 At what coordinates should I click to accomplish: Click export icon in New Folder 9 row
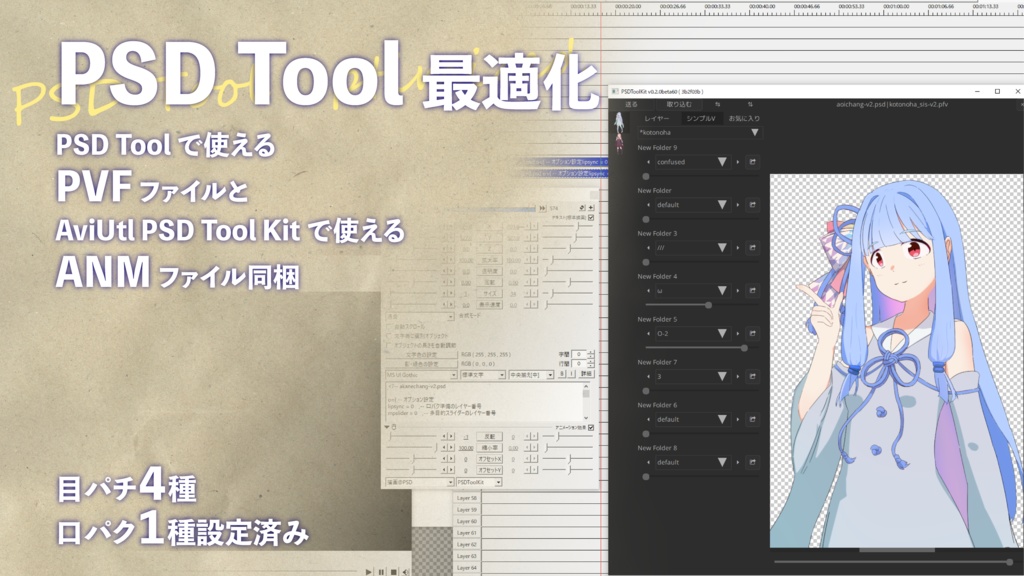(752, 162)
